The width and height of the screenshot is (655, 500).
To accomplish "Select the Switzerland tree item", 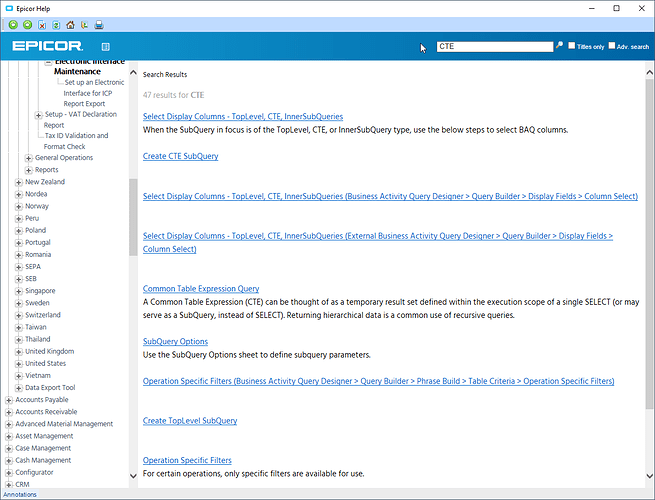I will click(x=43, y=315).
